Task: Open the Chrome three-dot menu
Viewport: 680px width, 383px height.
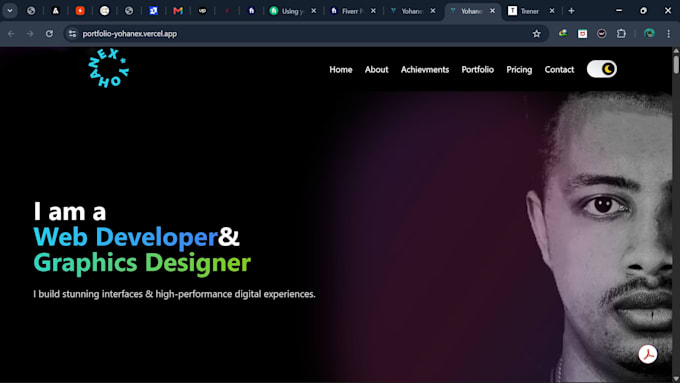Action: [x=668, y=34]
